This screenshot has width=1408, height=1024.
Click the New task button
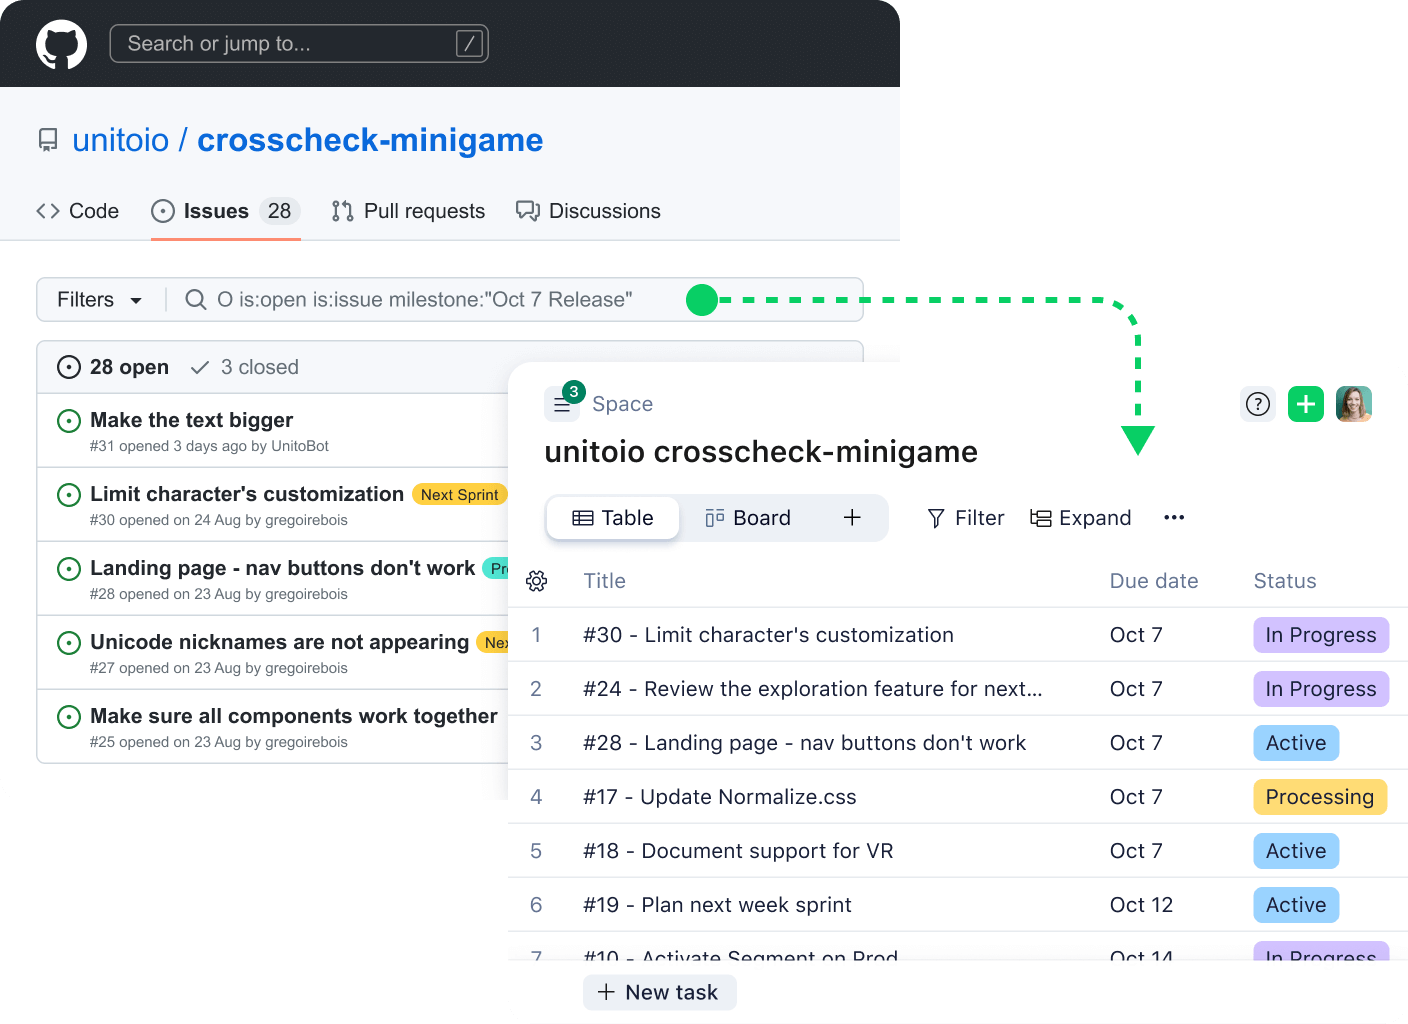[659, 992]
